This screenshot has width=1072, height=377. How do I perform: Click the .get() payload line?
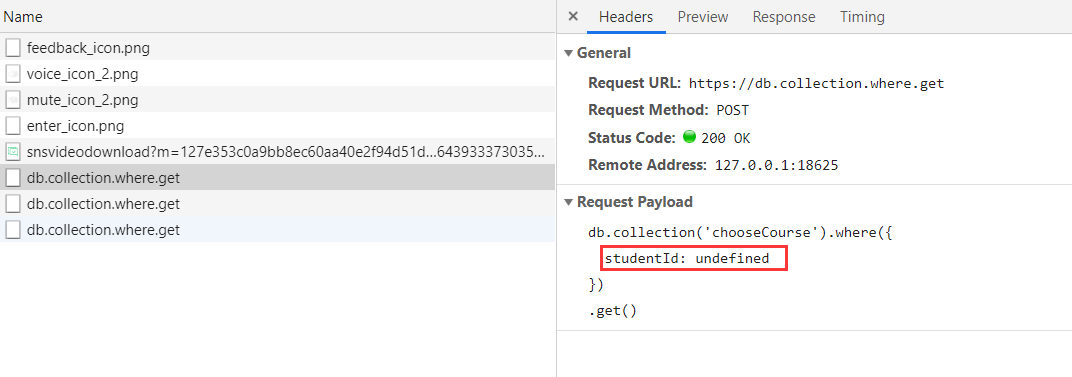[x=613, y=311]
